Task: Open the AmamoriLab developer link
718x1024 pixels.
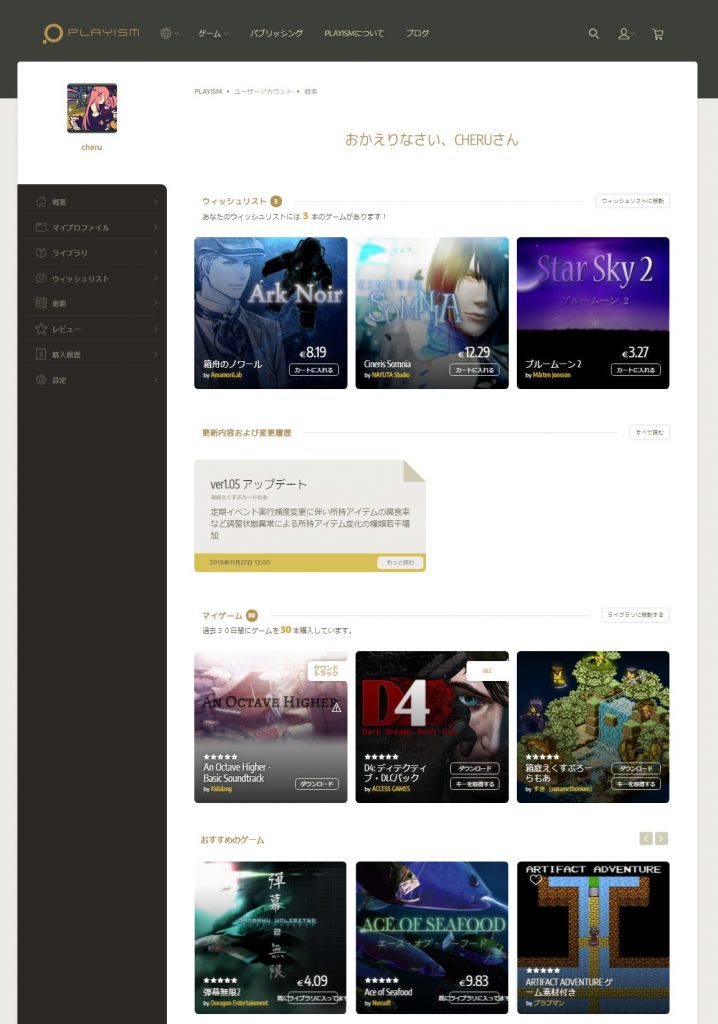Action: pos(226,376)
